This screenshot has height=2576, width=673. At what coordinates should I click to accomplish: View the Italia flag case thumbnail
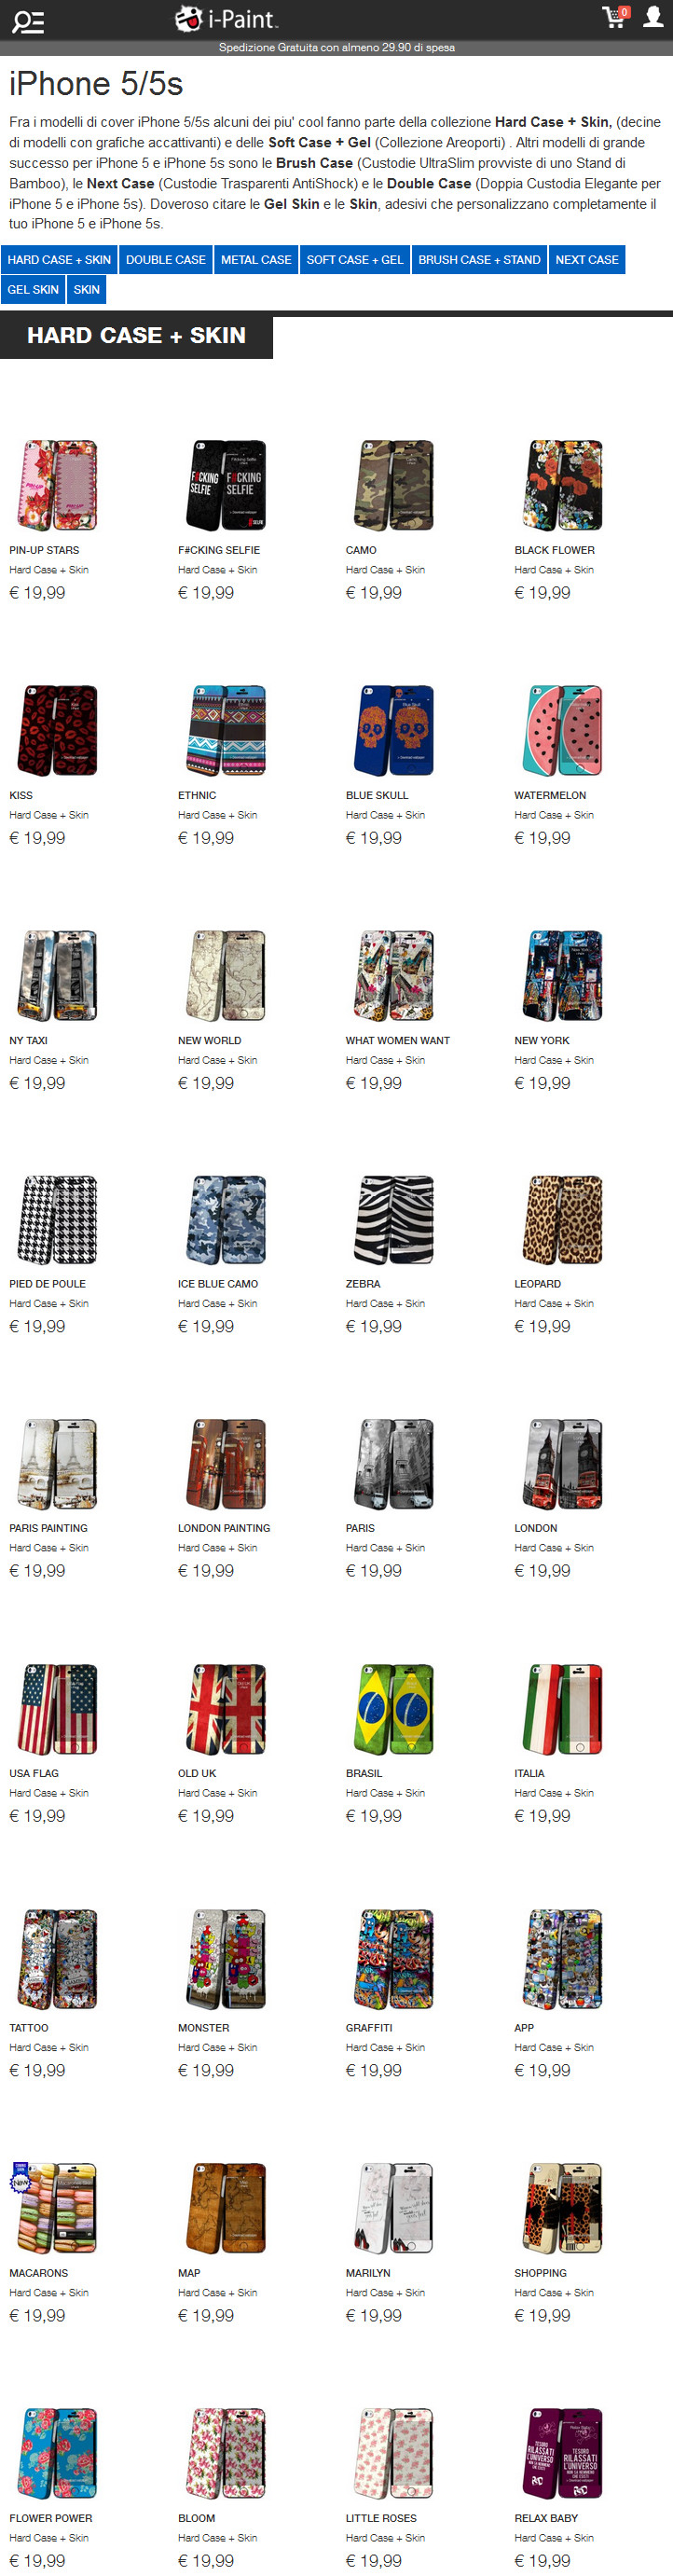(563, 1709)
